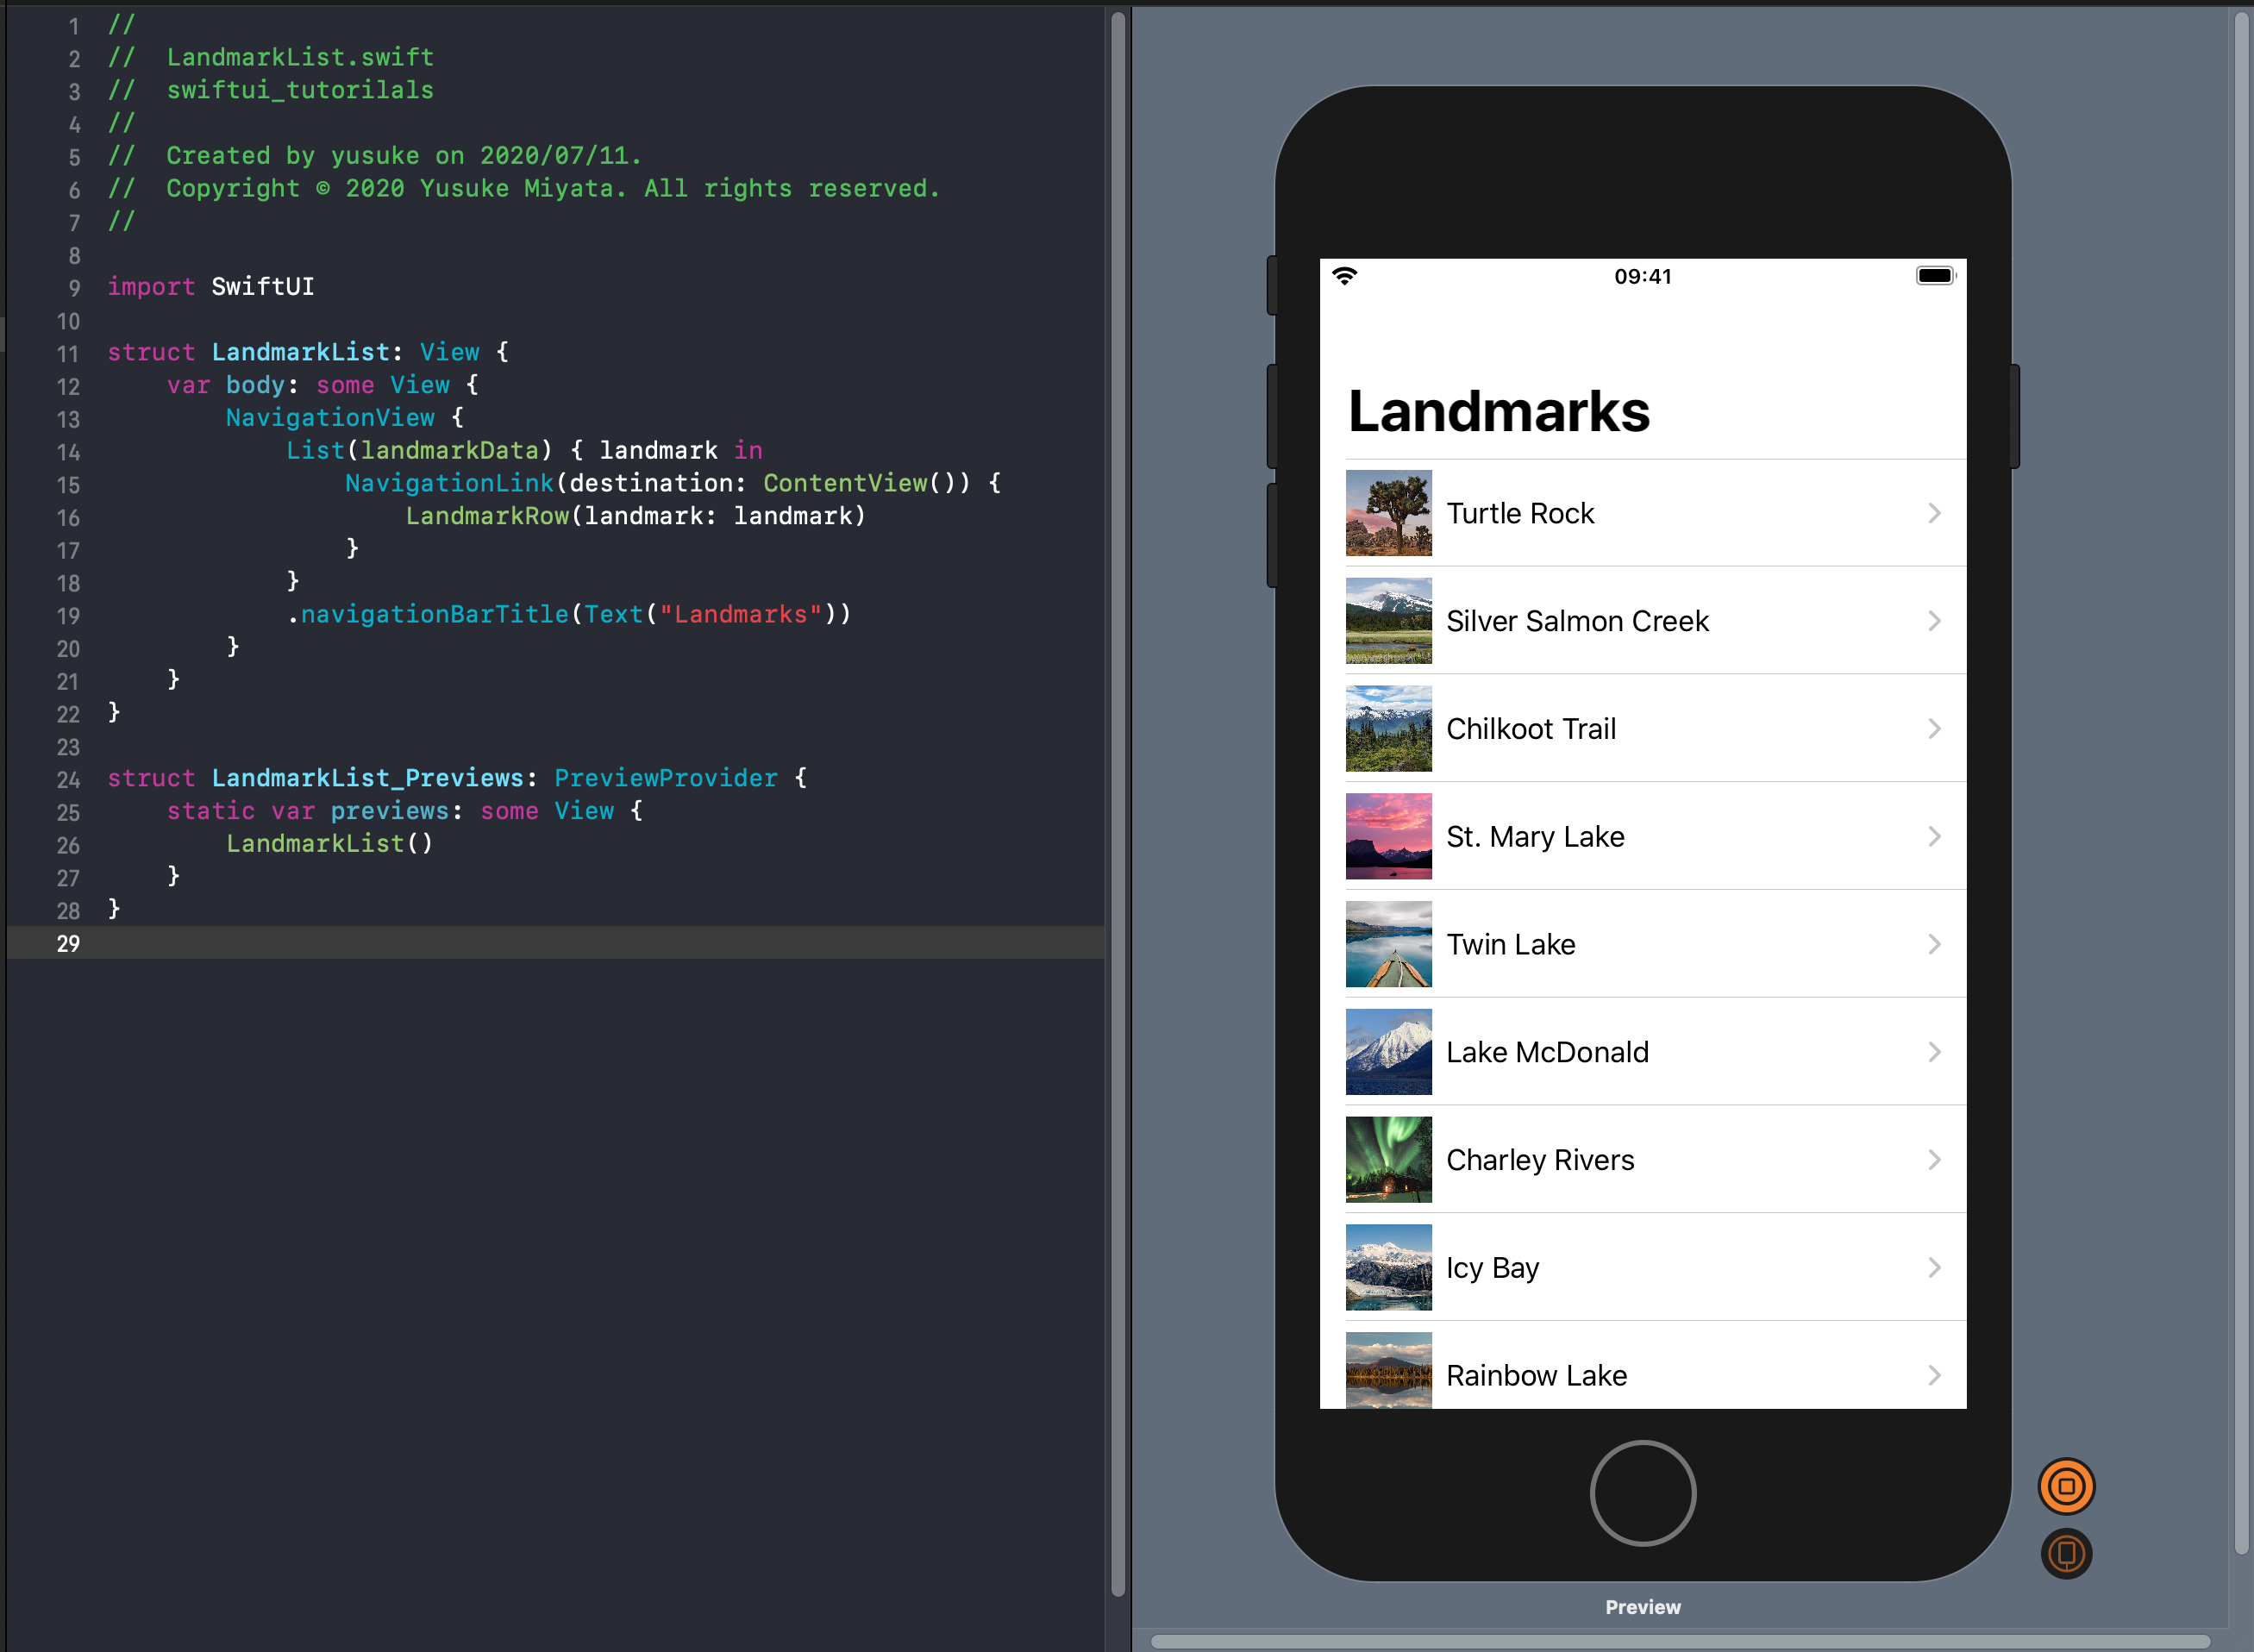Click the battery icon in the simulator status bar
The width and height of the screenshot is (2254, 1652).
coord(1935,276)
